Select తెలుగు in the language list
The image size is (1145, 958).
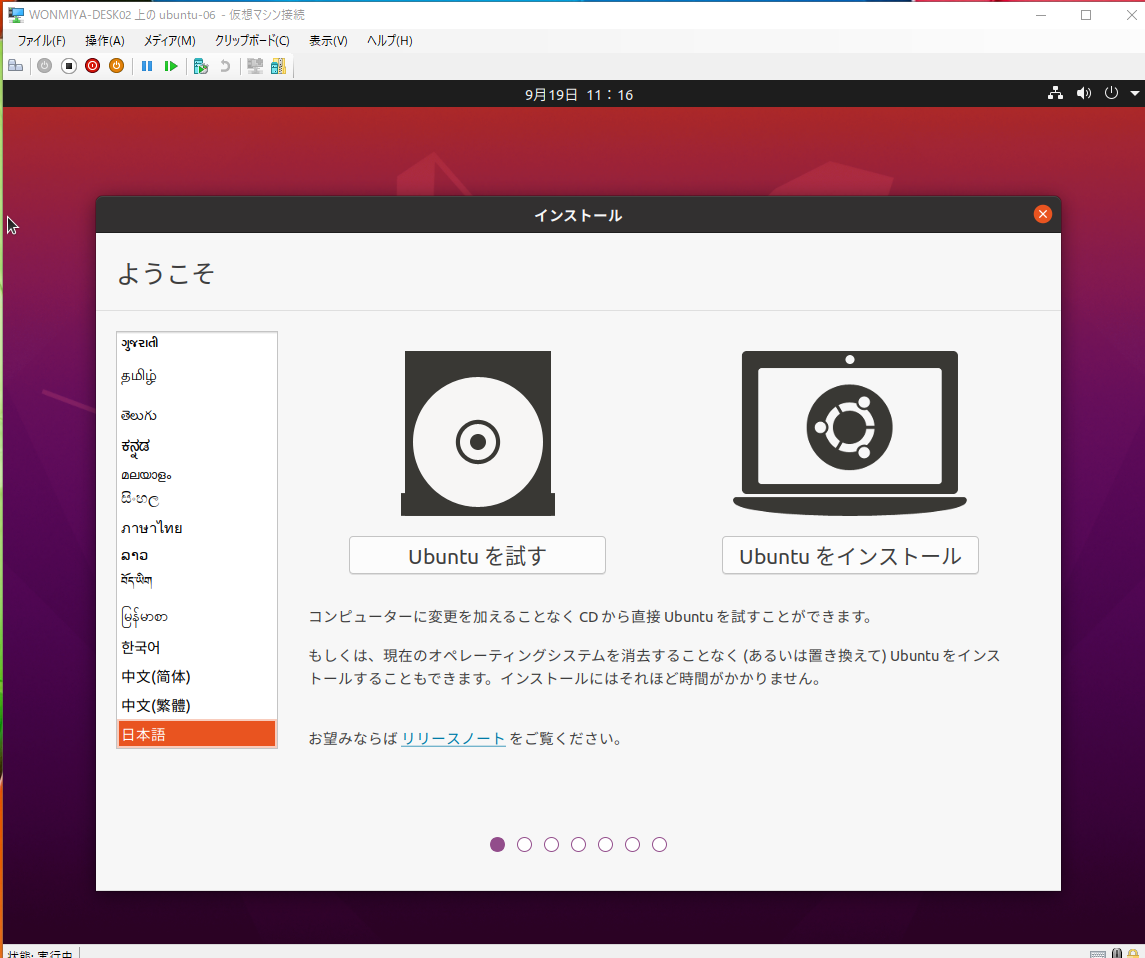click(x=196, y=415)
